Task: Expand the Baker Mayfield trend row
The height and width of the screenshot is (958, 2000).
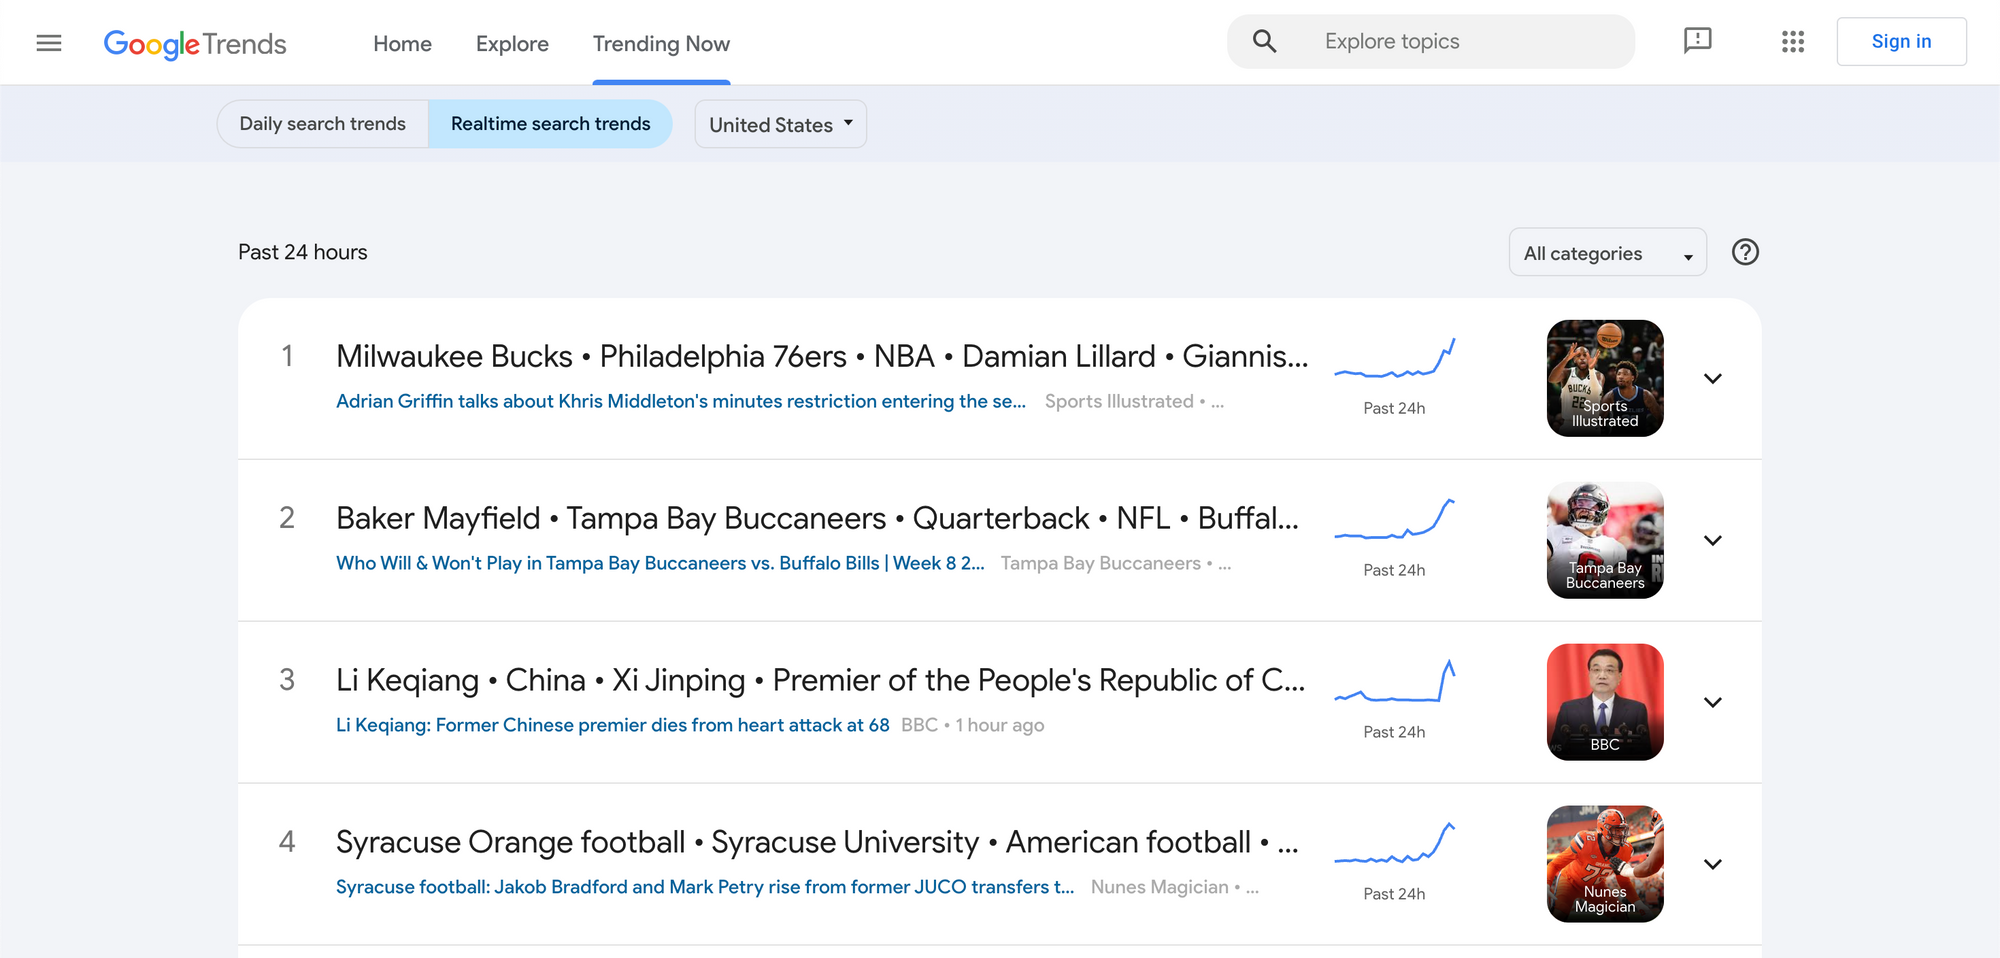Action: click(1712, 540)
